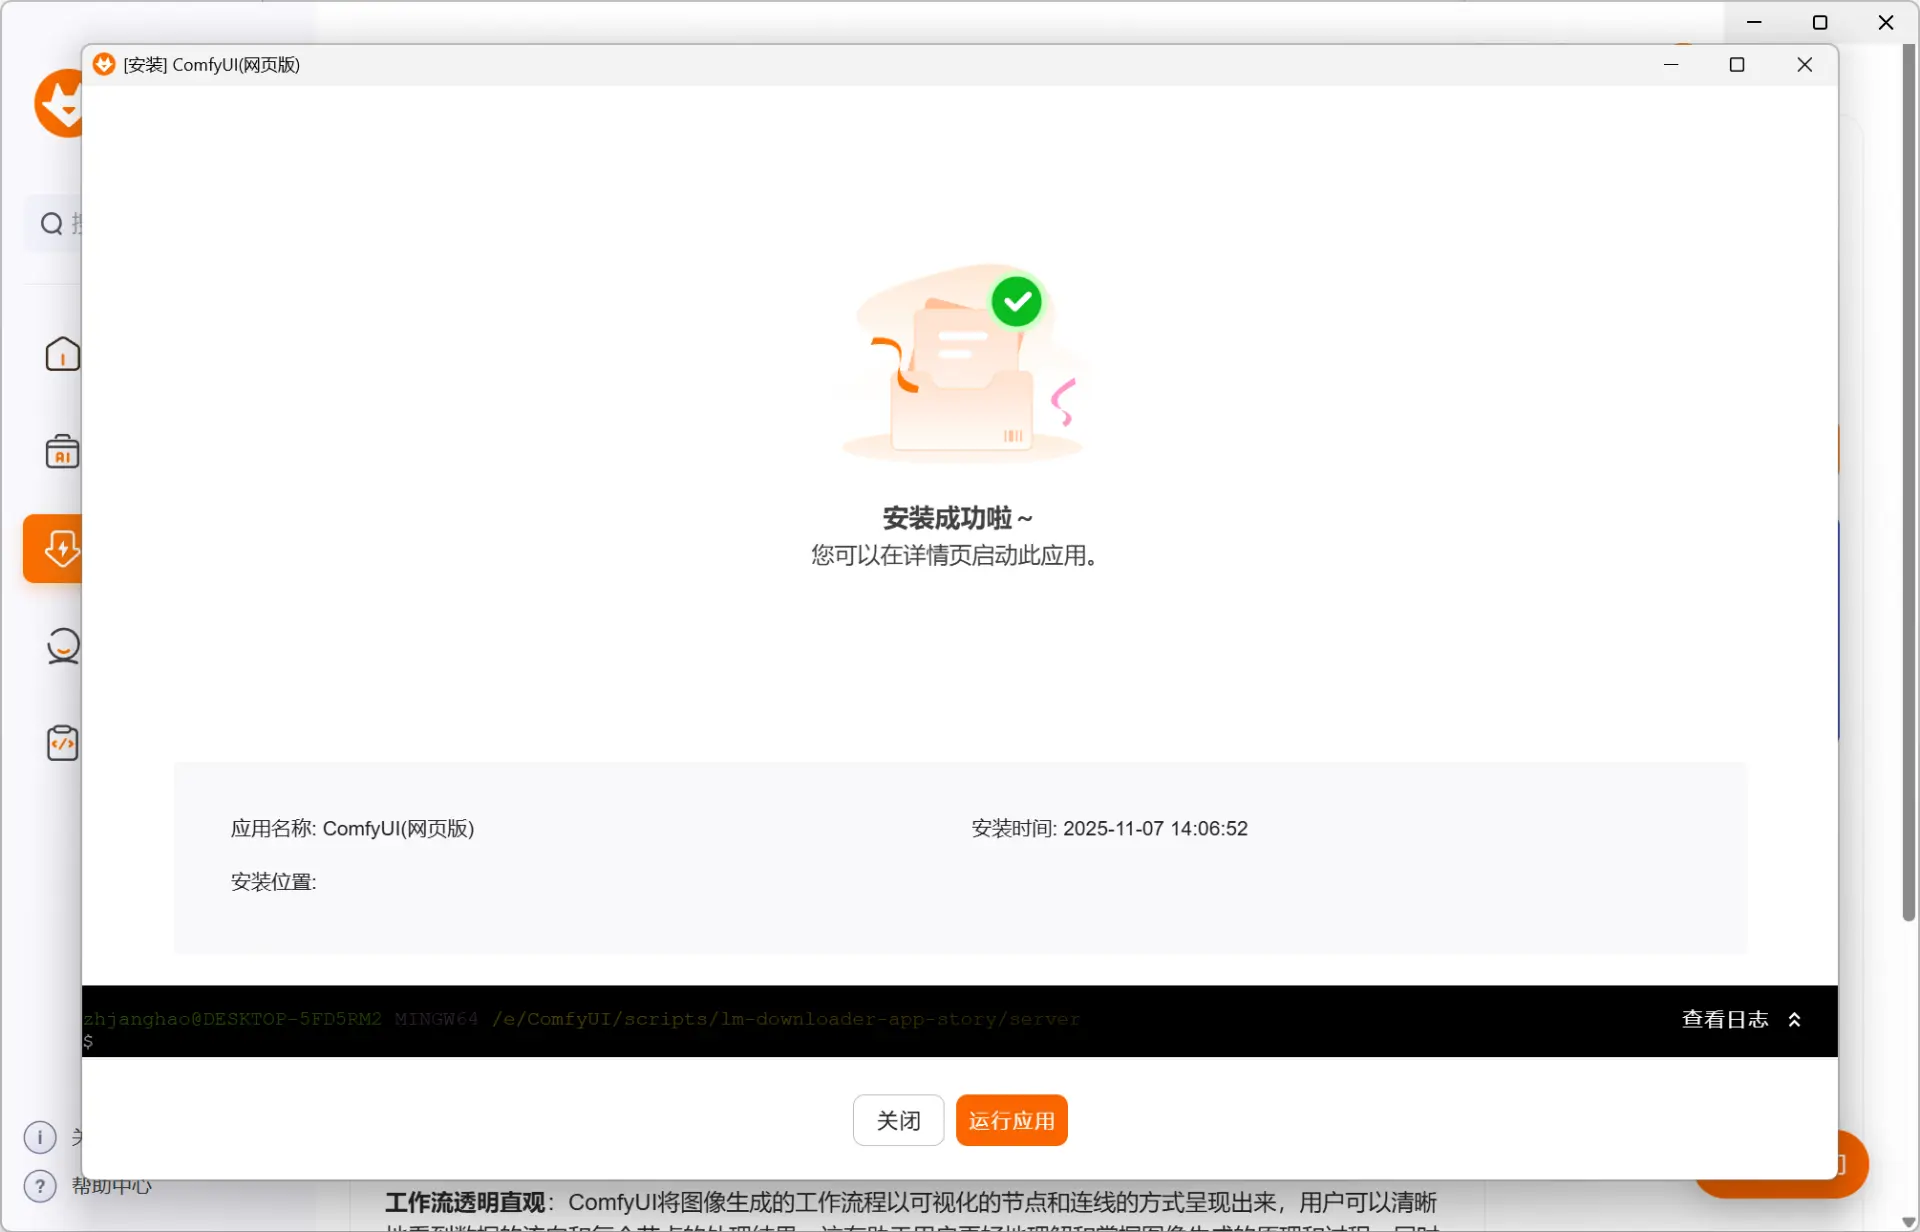
Task: Click the info circle icon at bottom left
Action: pyautogui.click(x=40, y=1137)
